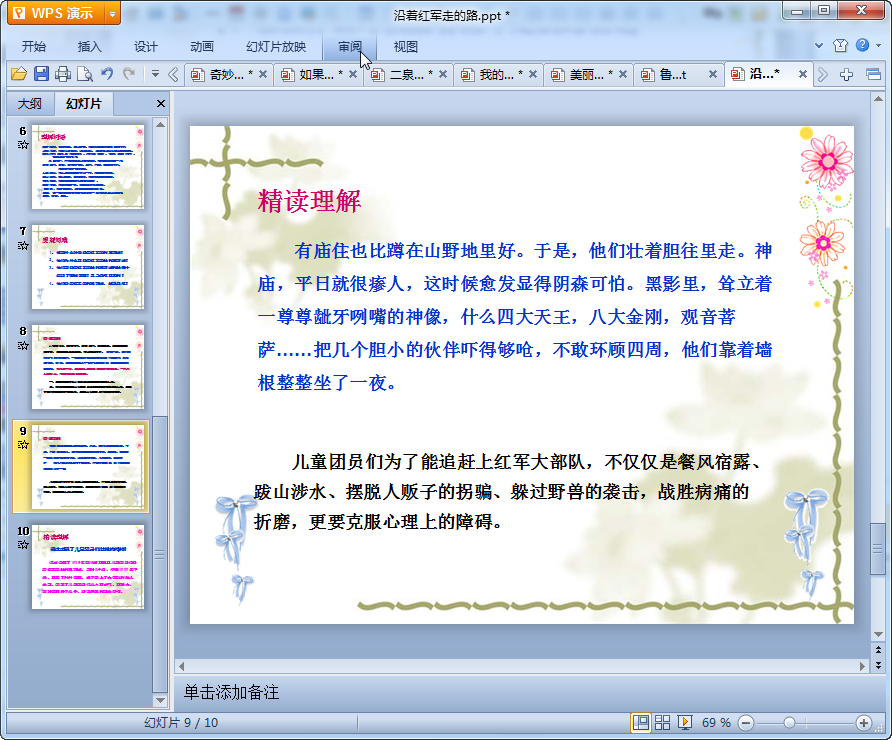Add a new document tab with the plus icon

[x=846, y=74]
